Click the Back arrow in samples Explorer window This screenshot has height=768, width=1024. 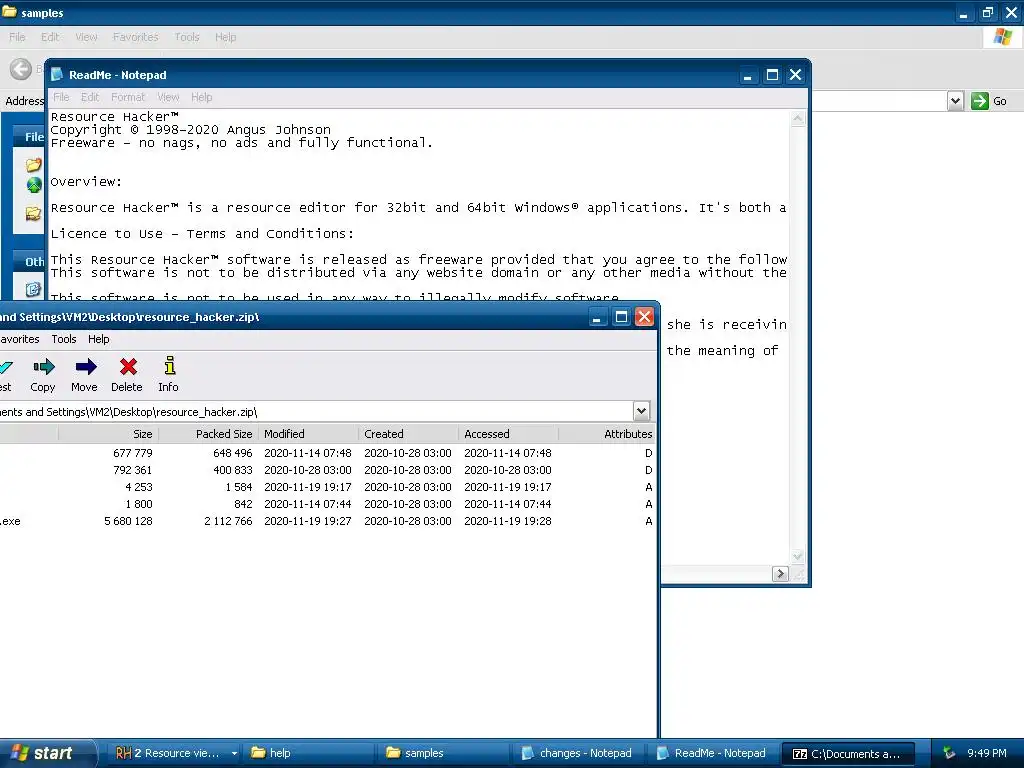click(x=21, y=69)
